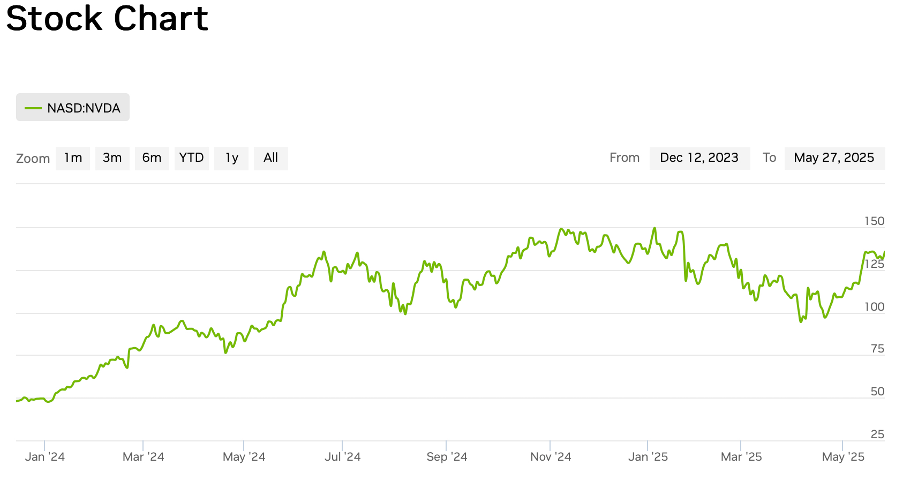
Task: Click the 100 y-axis value
Action: pyautogui.click(x=874, y=307)
